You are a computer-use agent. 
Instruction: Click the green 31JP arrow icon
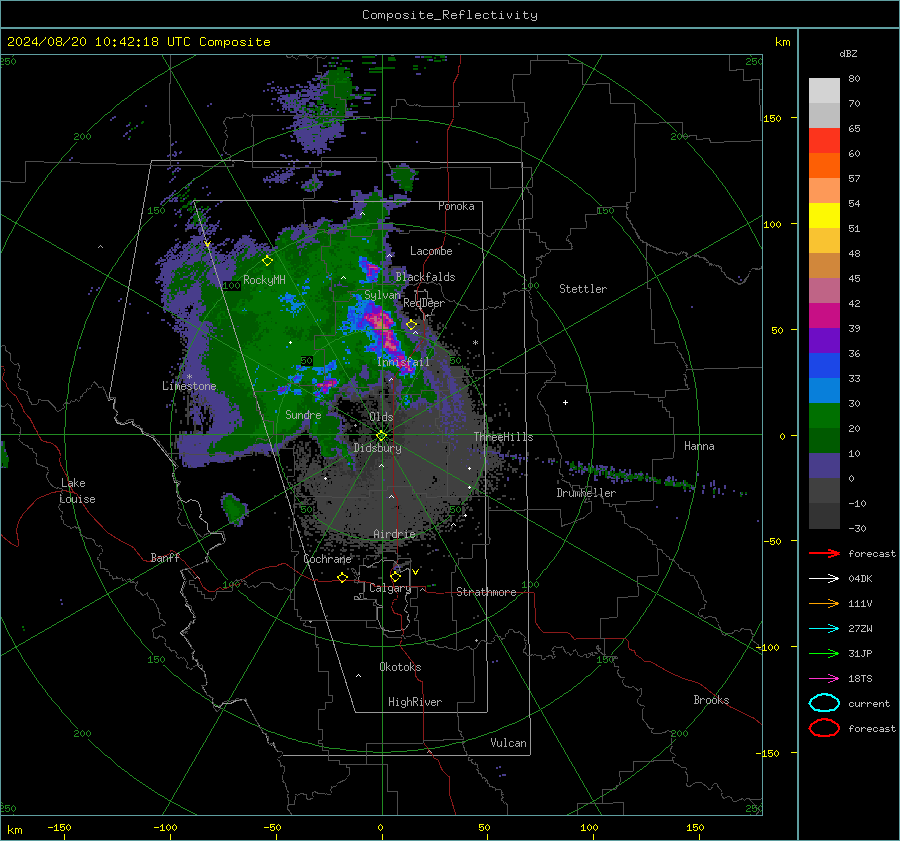(824, 653)
